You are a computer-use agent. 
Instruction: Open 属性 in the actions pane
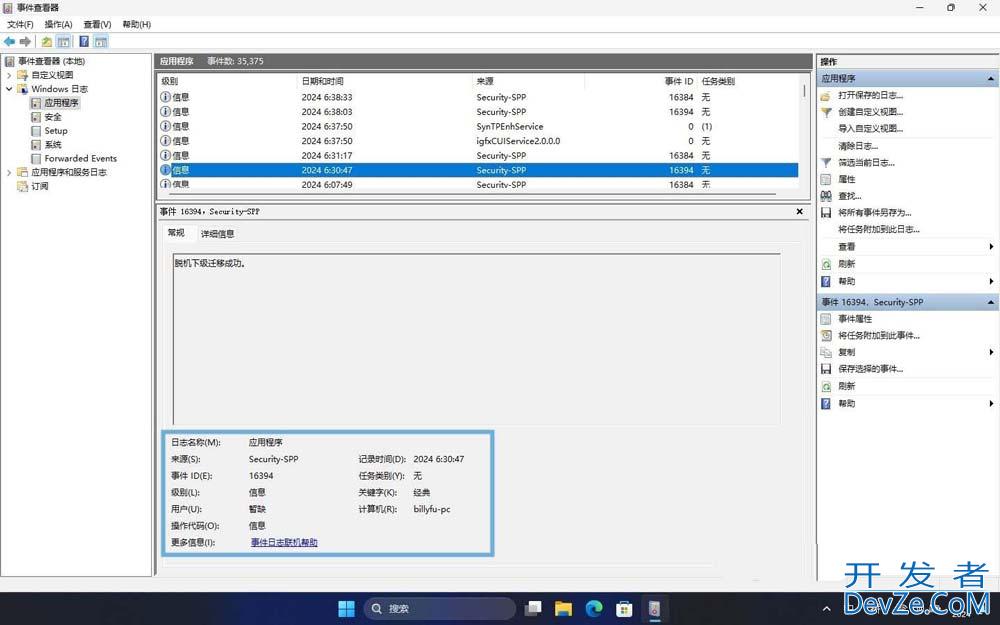[x=846, y=179]
